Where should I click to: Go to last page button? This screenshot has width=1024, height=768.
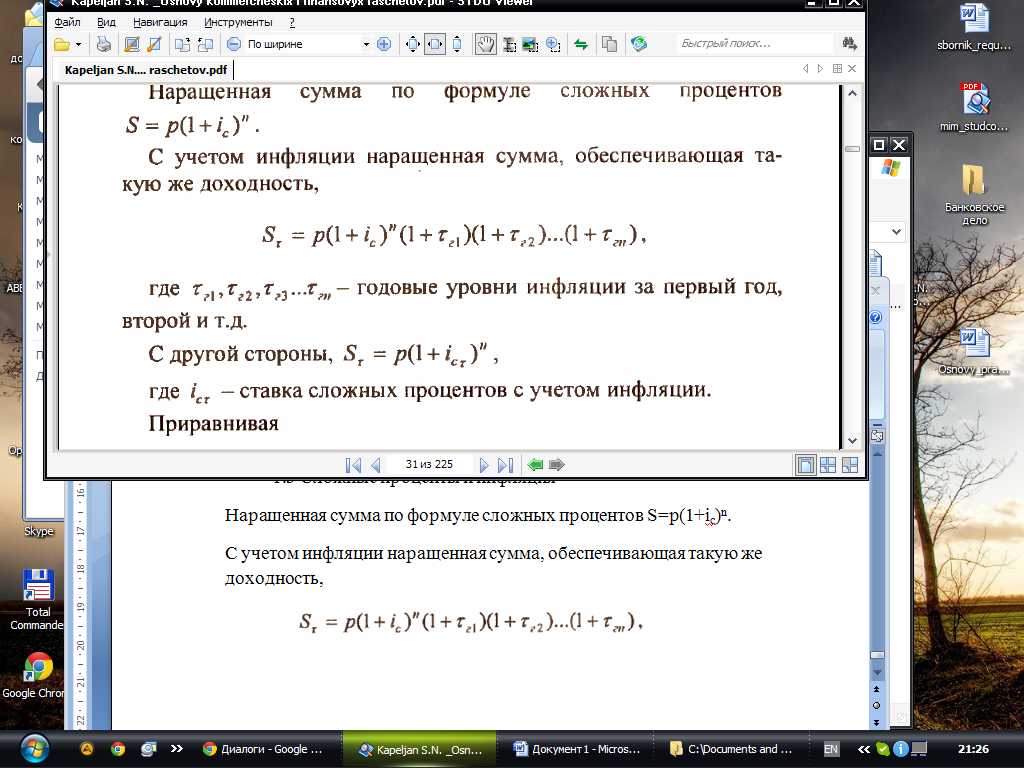tap(505, 465)
